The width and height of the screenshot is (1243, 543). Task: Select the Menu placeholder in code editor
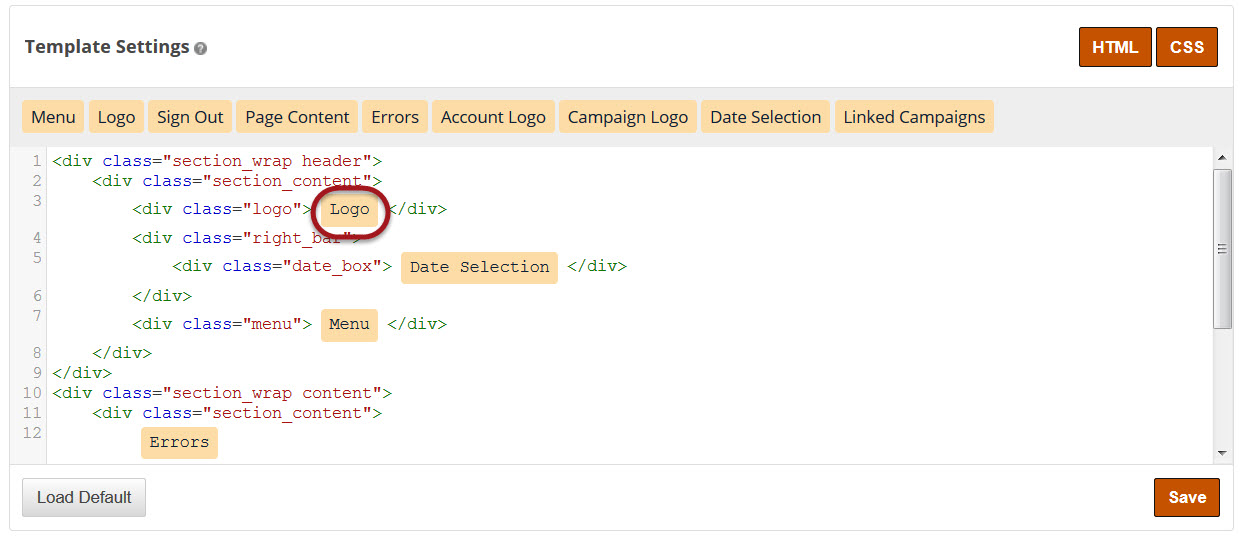point(349,324)
